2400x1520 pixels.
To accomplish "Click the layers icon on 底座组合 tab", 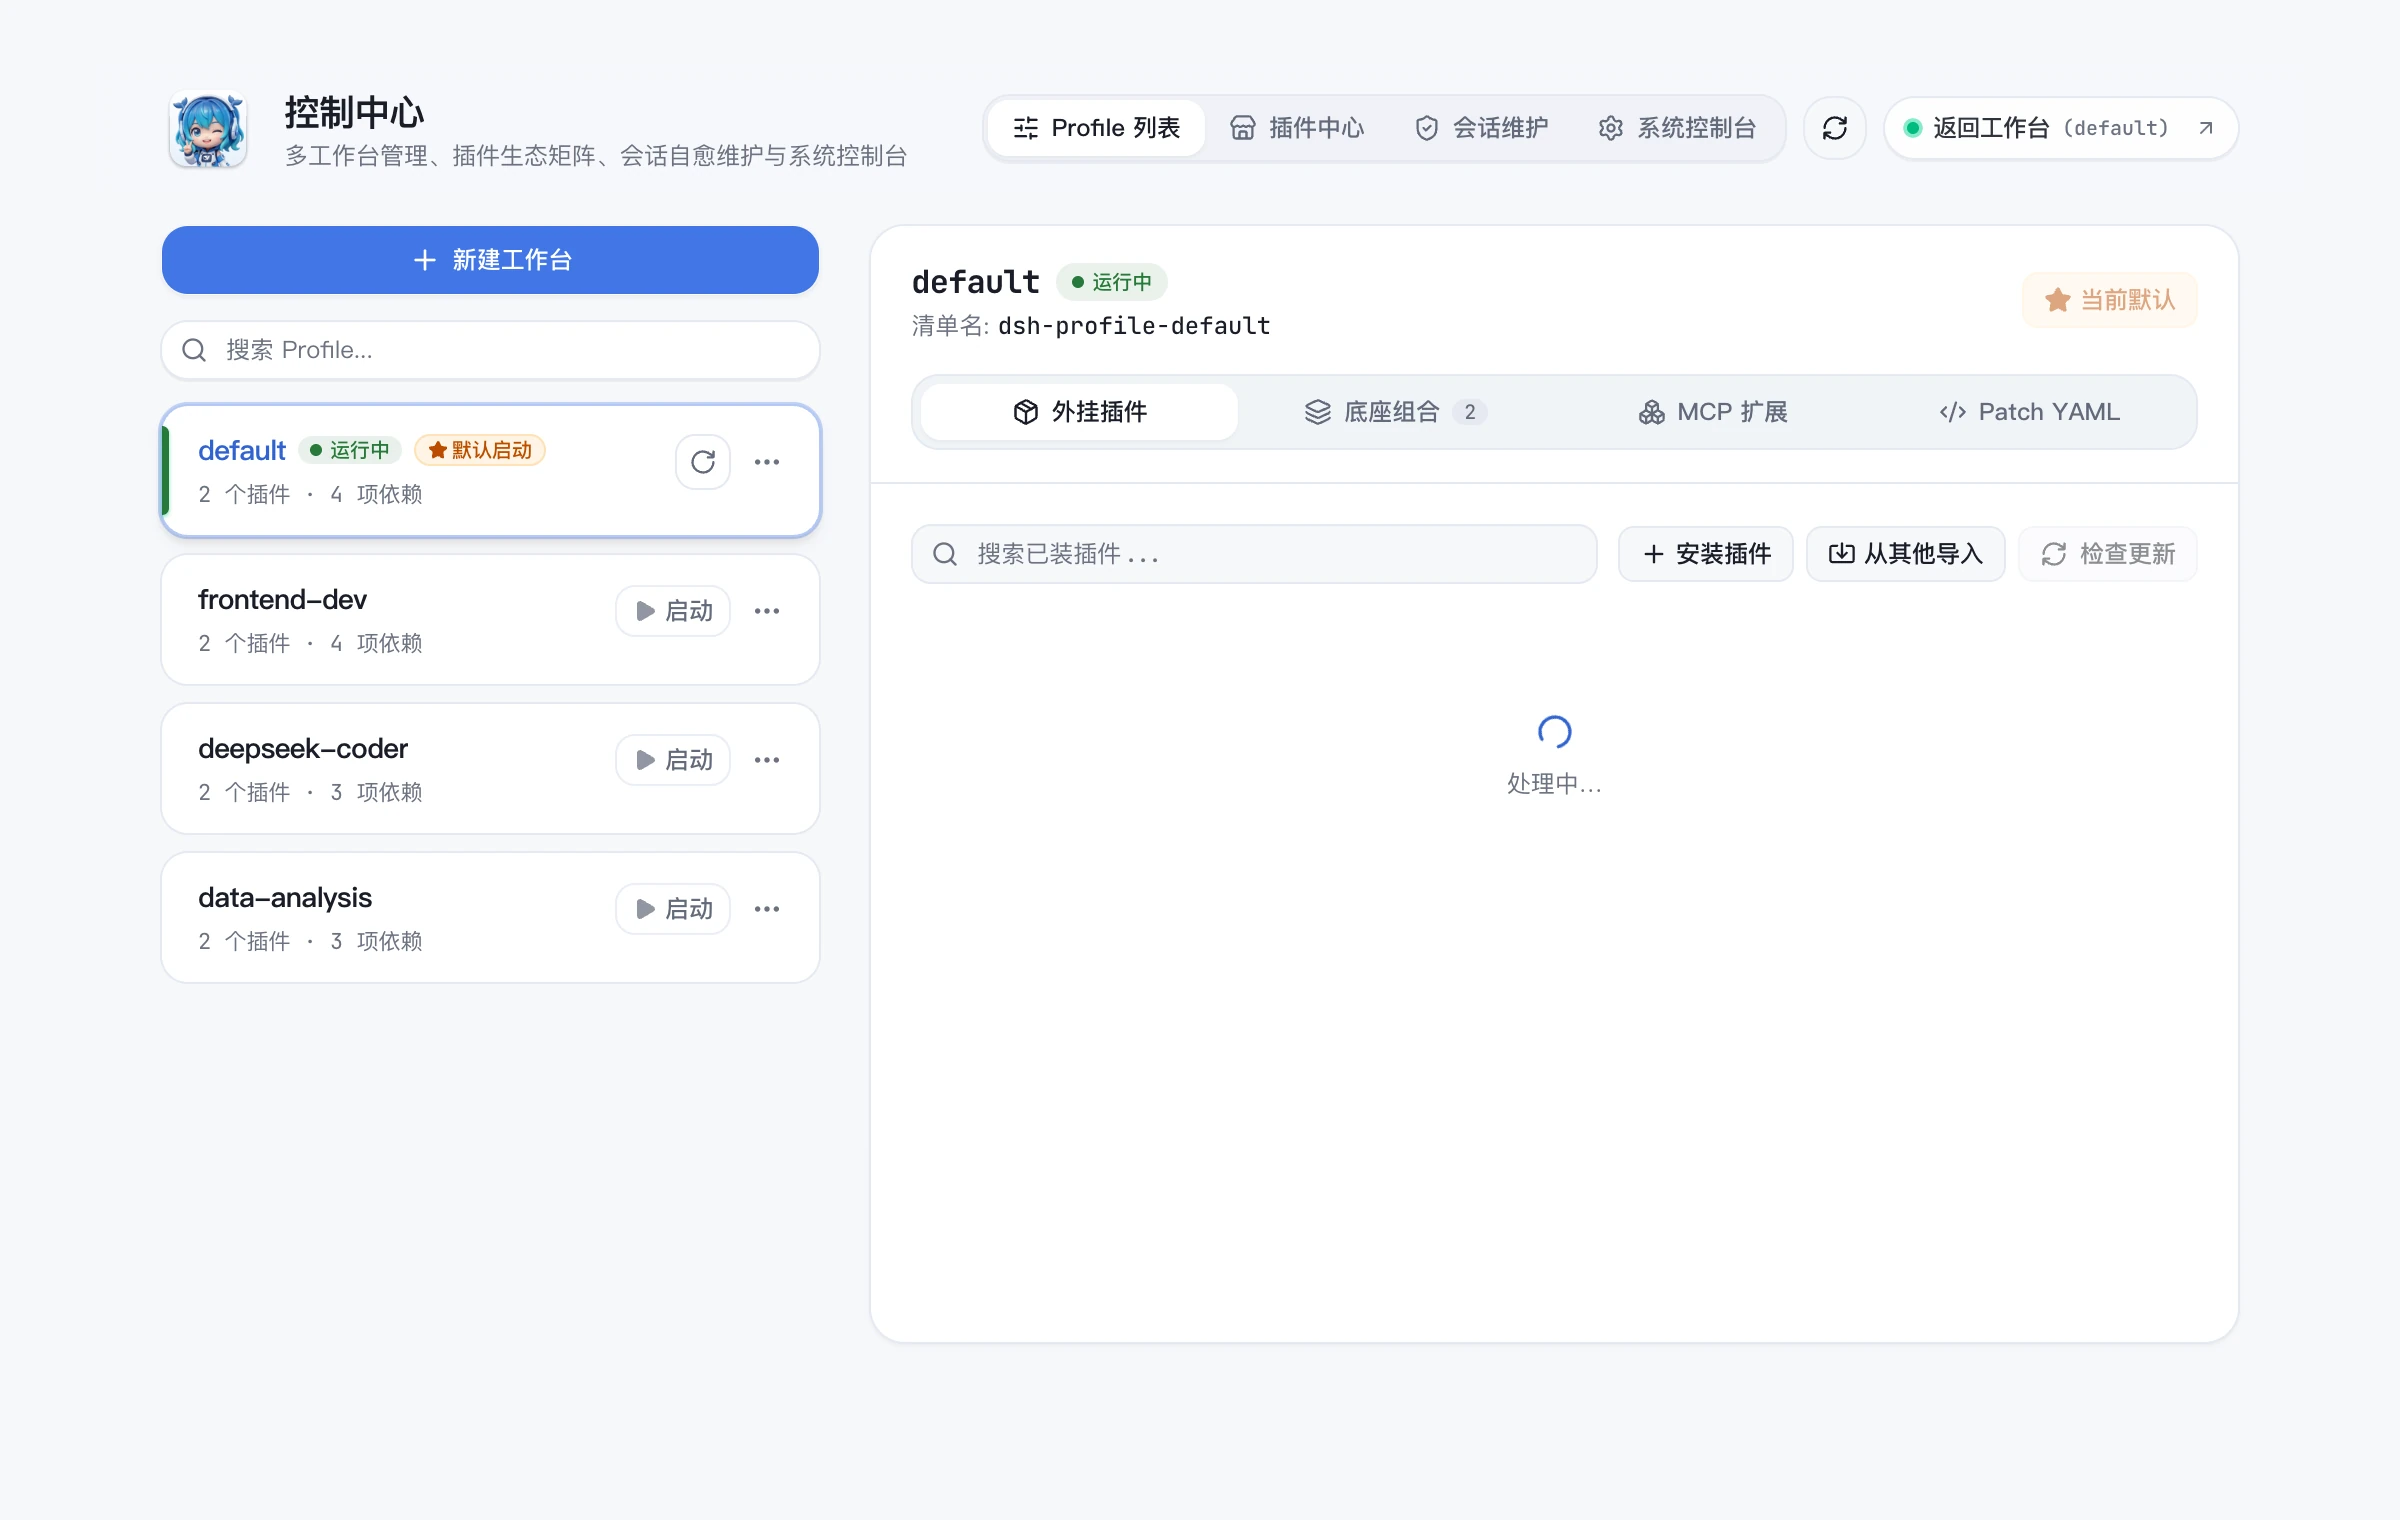I will tap(1318, 412).
